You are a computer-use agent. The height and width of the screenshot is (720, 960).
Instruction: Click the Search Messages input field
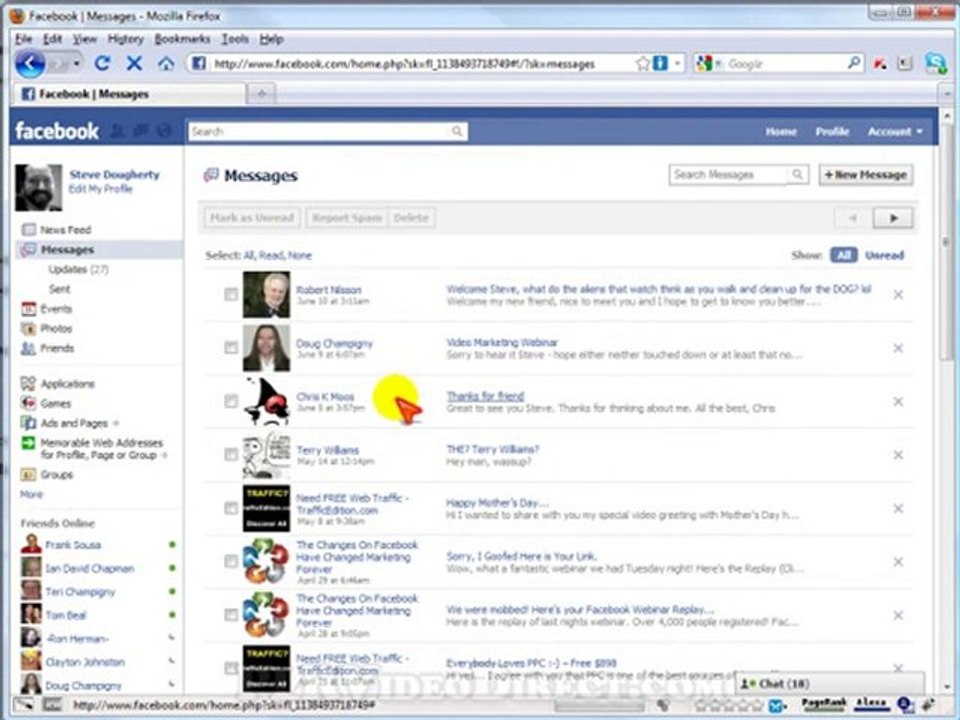(x=729, y=174)
